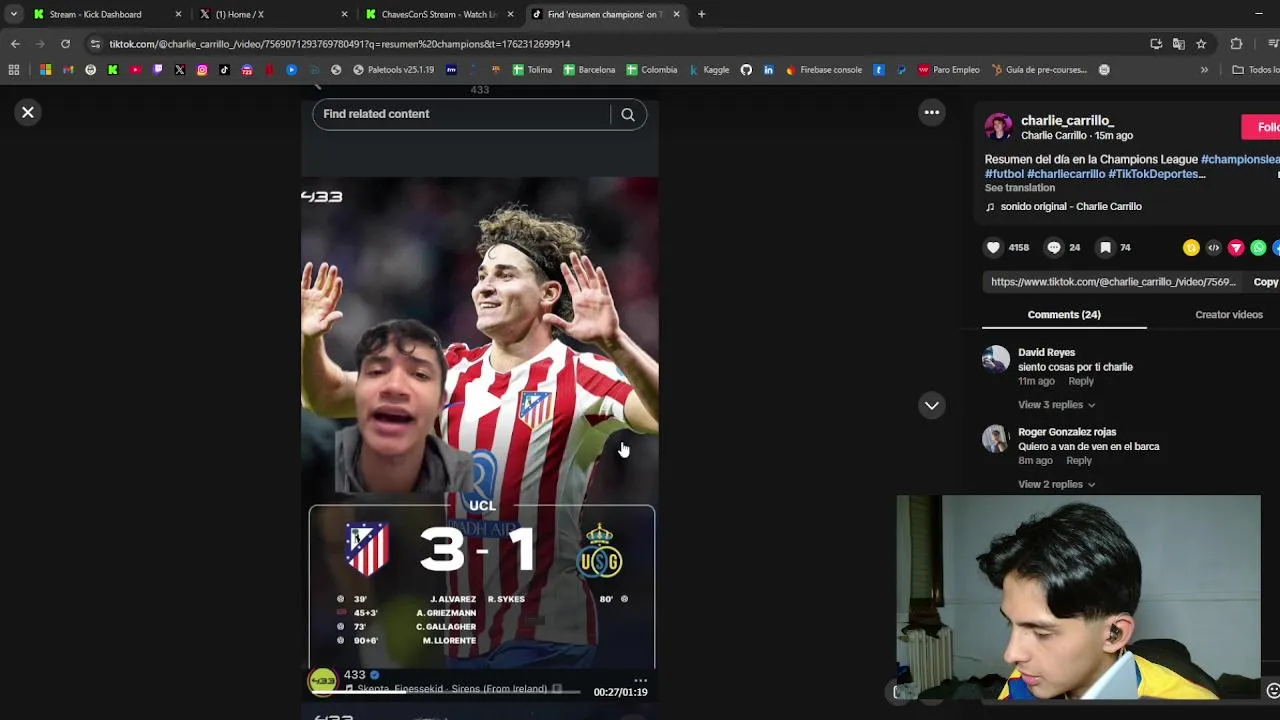The image size is (1280, 720).
Task: Open the three-dot more options menu
Action: click(x=931, y=113)
